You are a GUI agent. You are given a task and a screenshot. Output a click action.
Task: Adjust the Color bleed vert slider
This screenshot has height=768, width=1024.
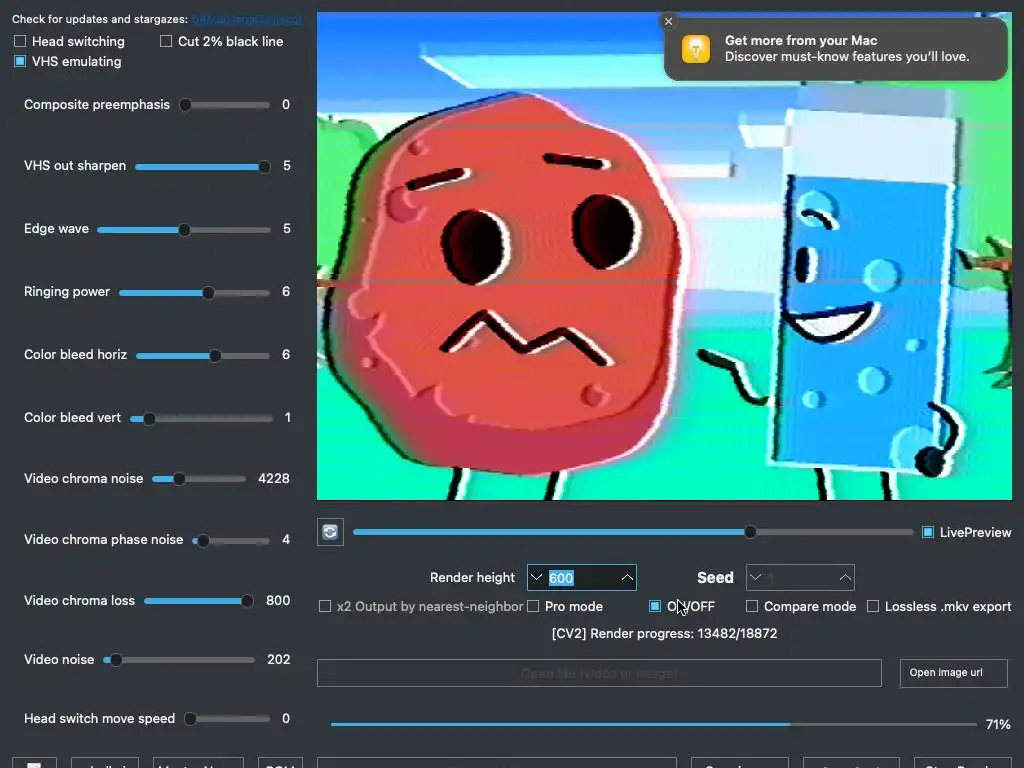pyautogui.click(x=201, y=419)
